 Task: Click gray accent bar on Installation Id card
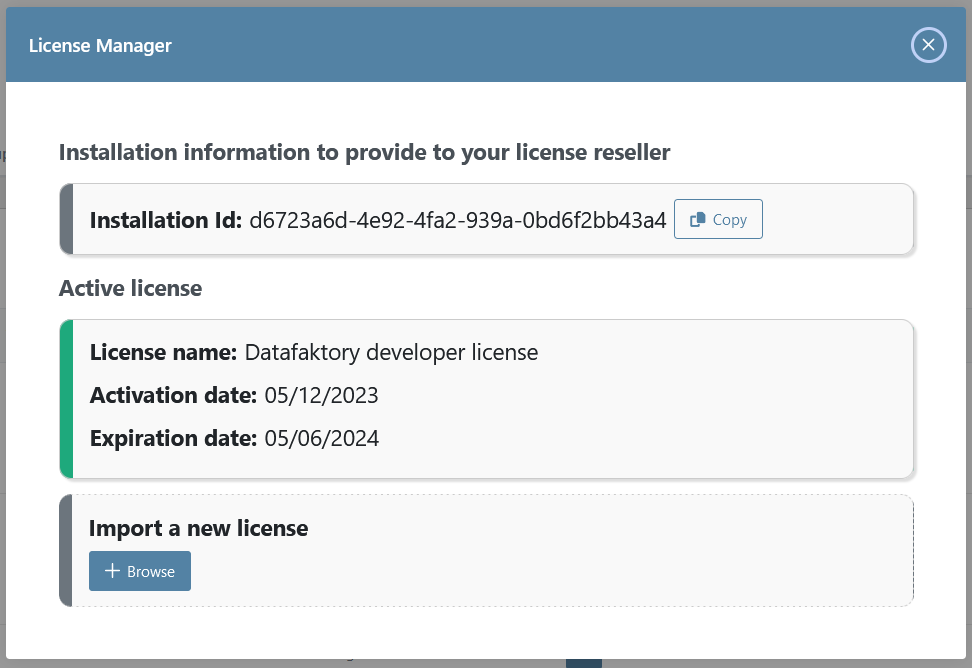pos(66,219)
